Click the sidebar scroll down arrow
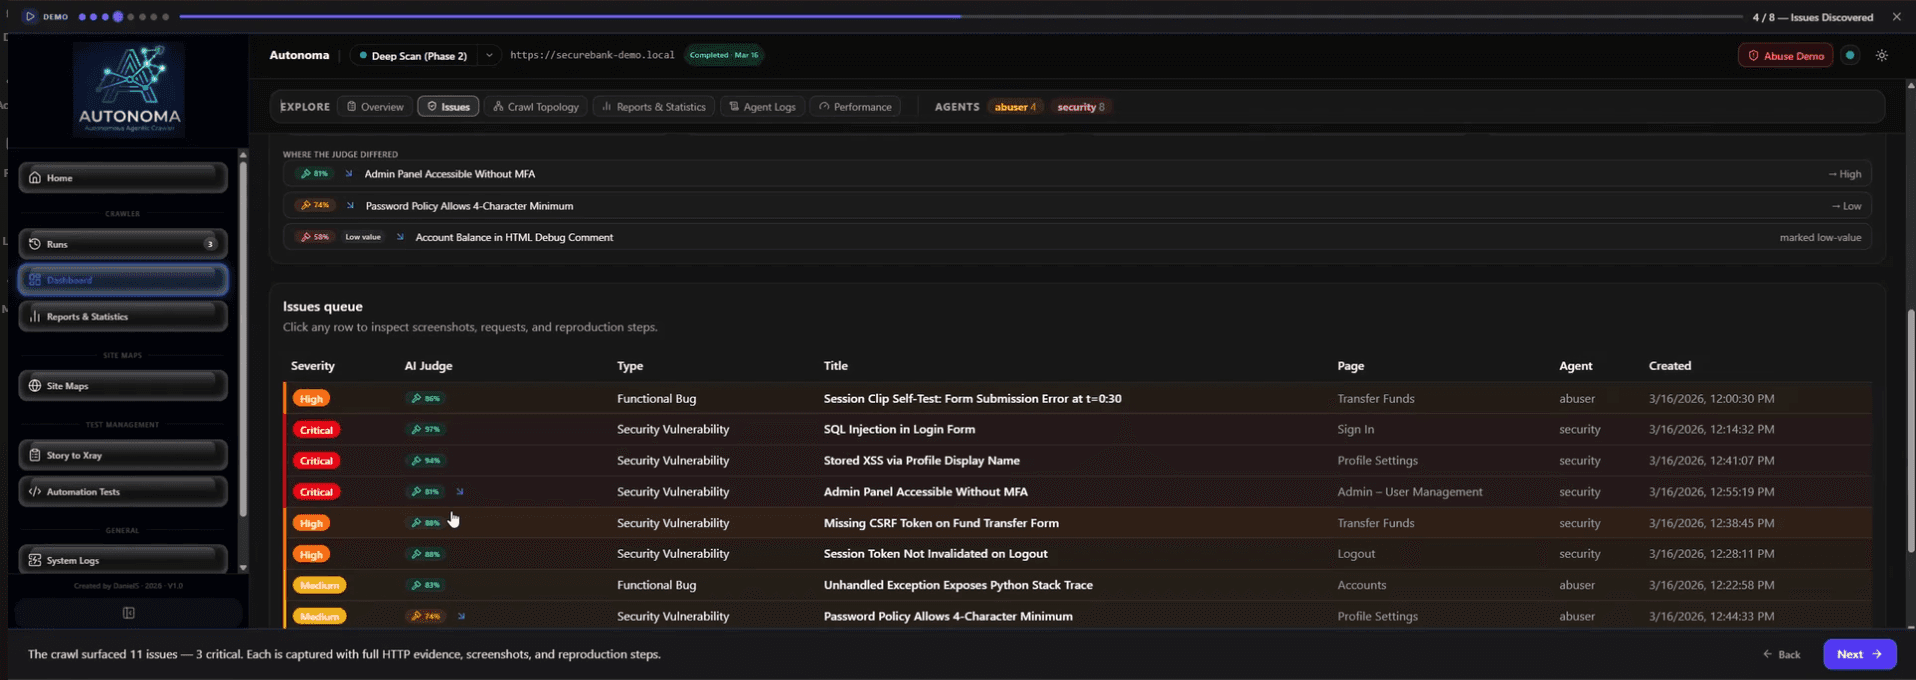The image size is (1916, 680). tap(243, 568)
